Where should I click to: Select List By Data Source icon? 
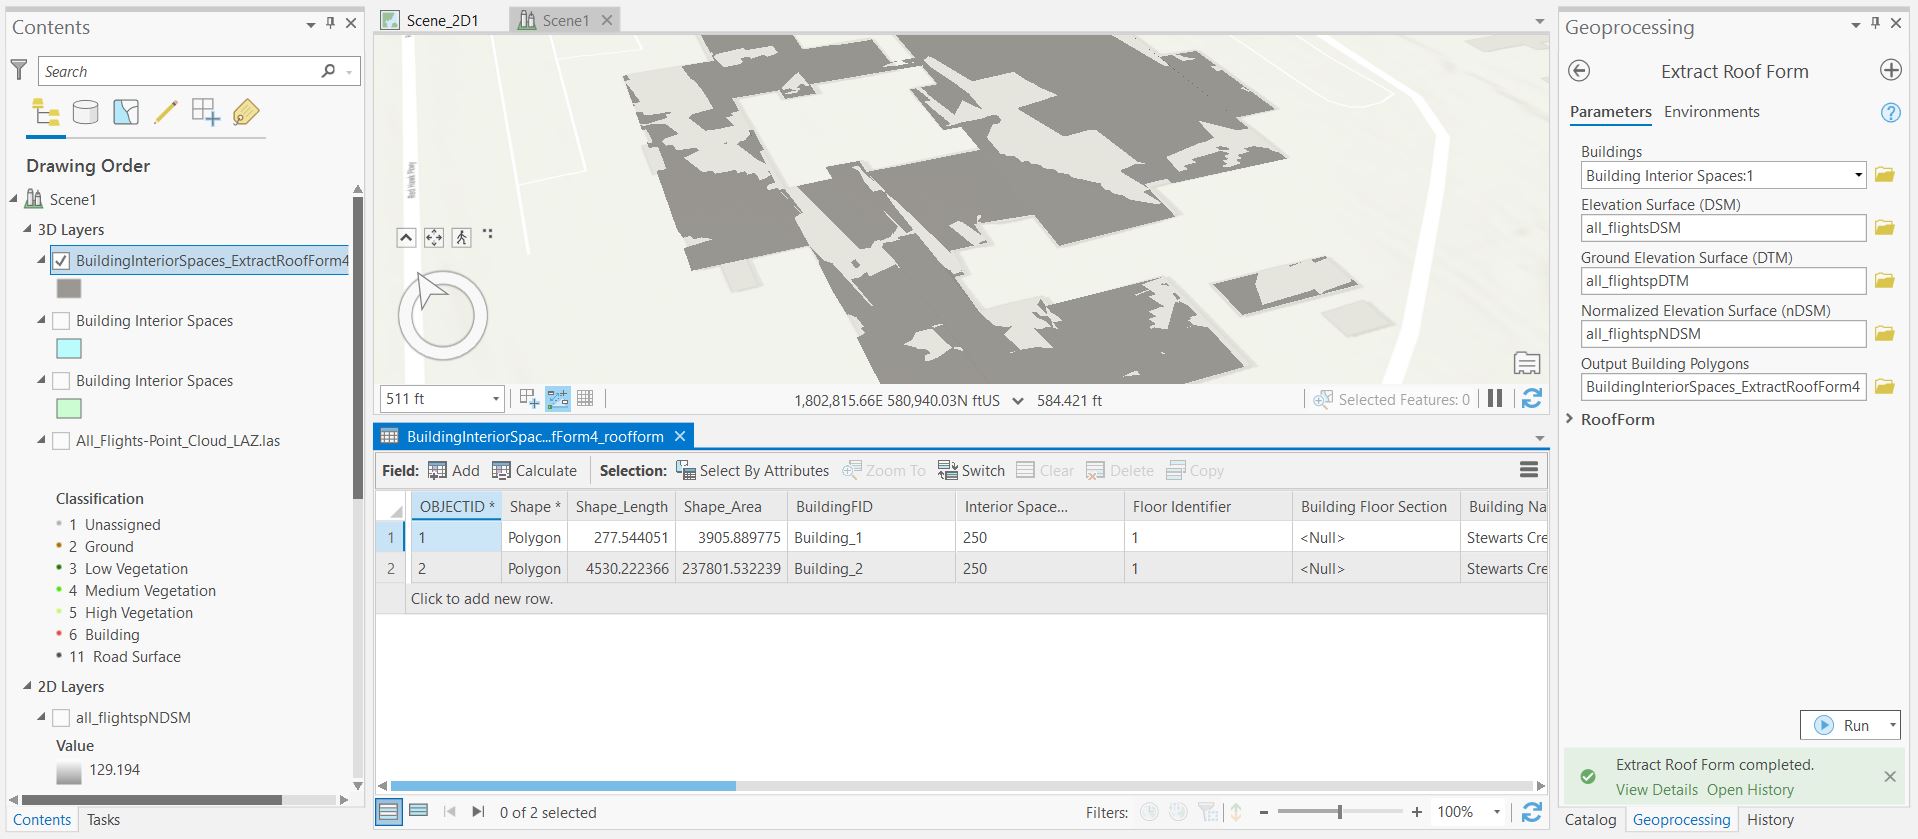(x=86, y=112)
